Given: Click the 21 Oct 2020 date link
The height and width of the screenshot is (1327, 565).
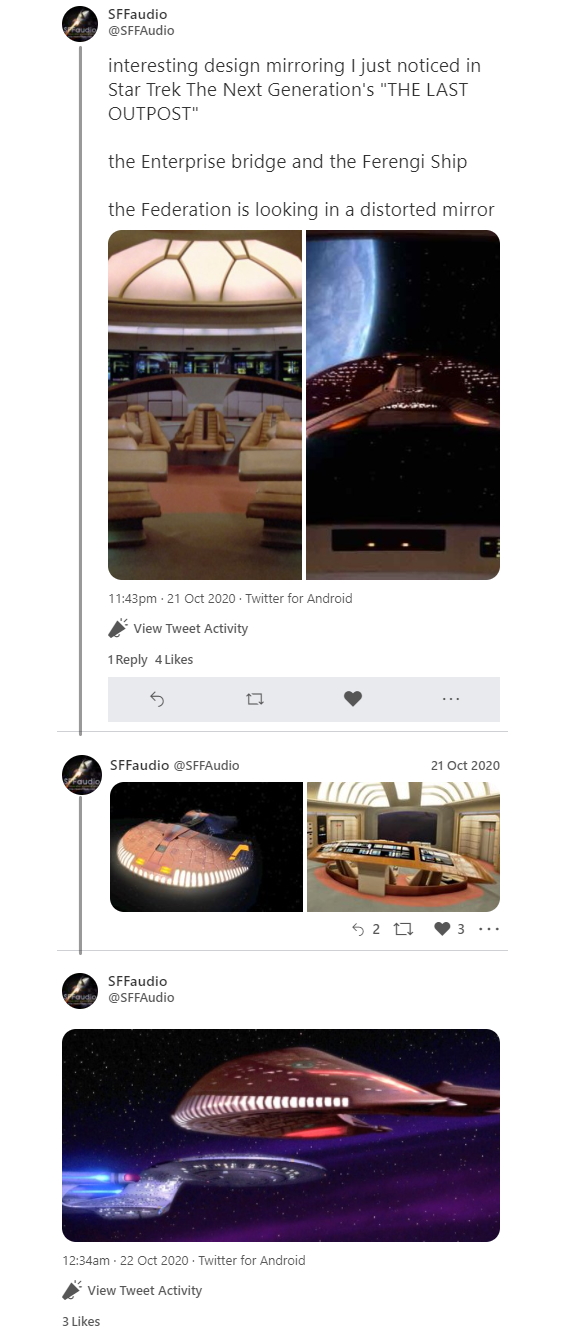Looking at the screenshot, I should (x=465, y=765).
